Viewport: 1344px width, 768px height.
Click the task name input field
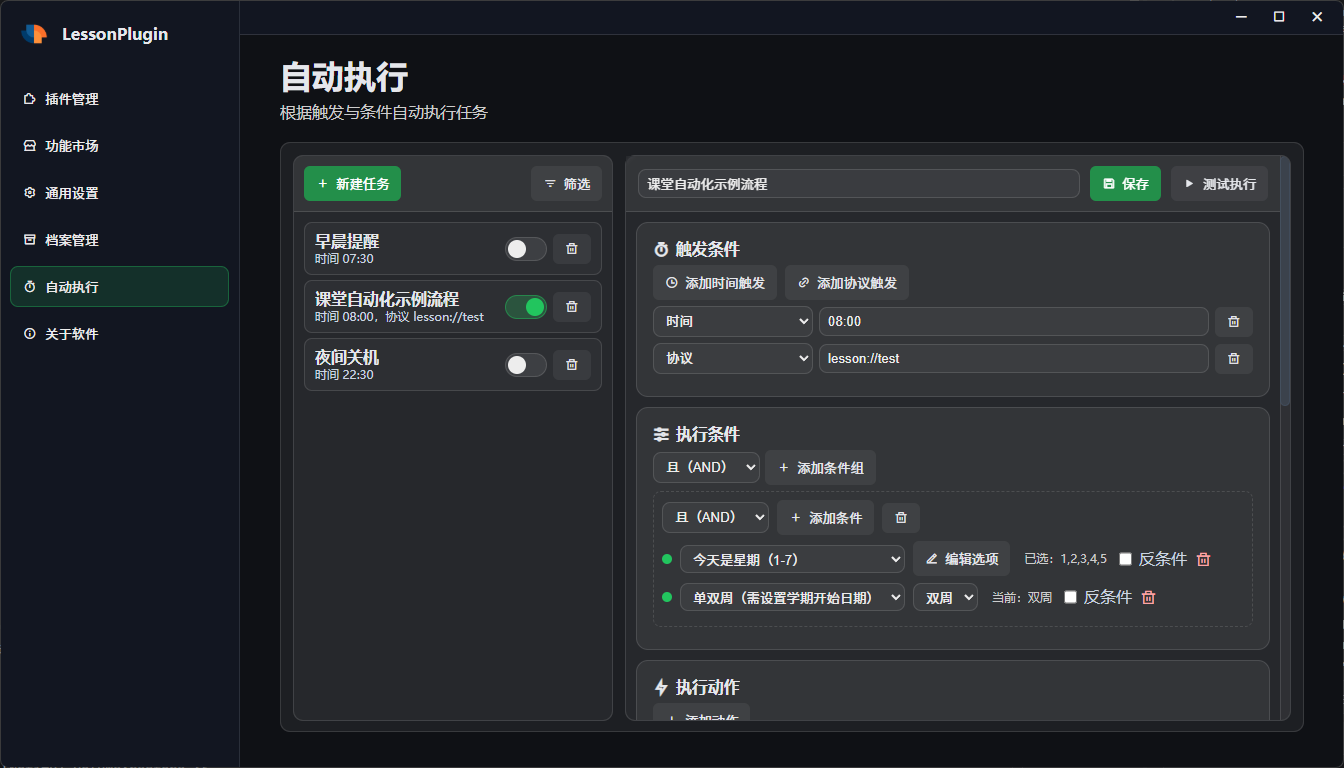[x=858, y=184]
